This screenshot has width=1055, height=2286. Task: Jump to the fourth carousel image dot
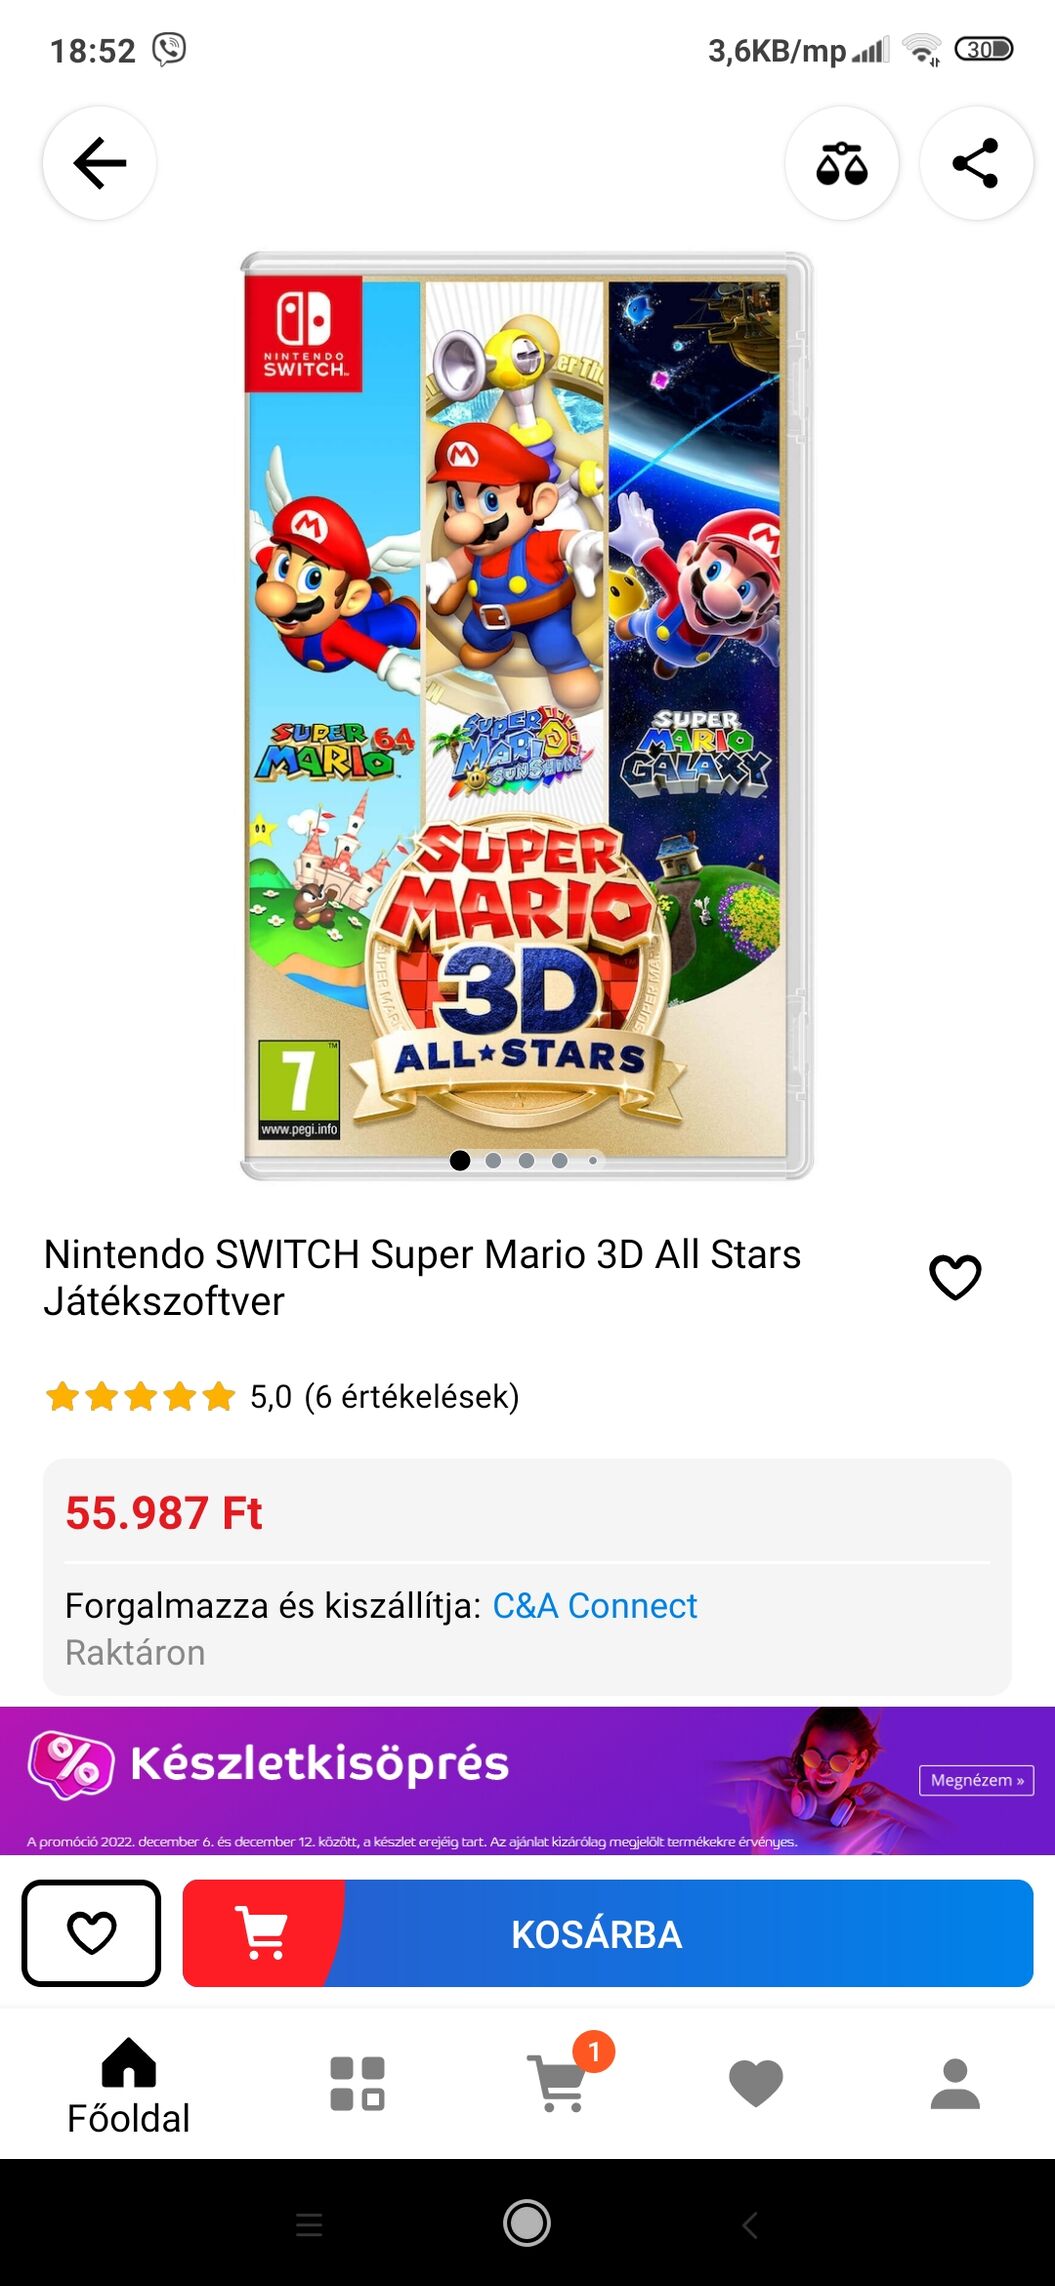[x=560, y=1160]
